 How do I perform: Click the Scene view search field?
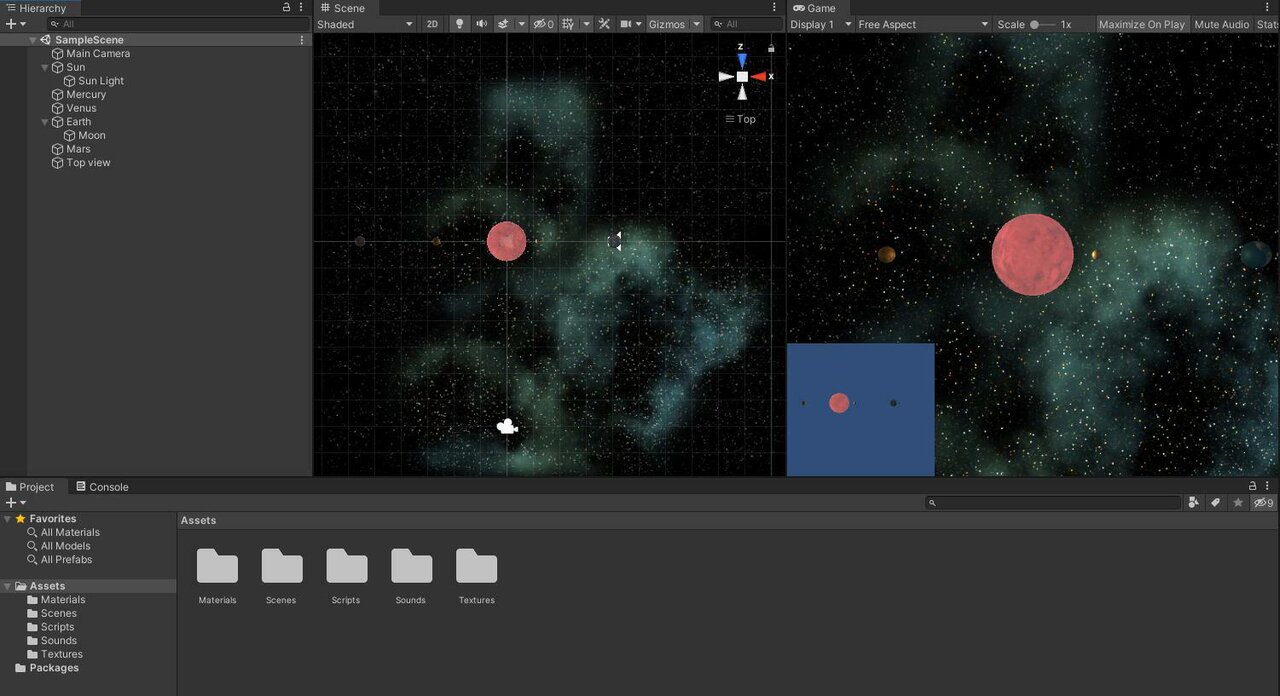point(745,24)
